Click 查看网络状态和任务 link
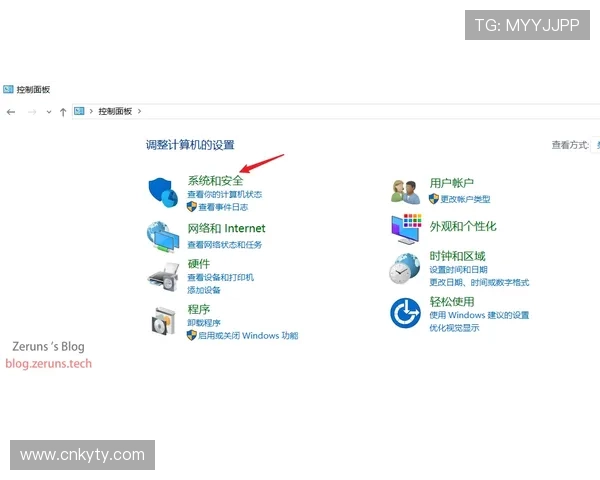Viewport: 600px width, 480px height. 225,245
